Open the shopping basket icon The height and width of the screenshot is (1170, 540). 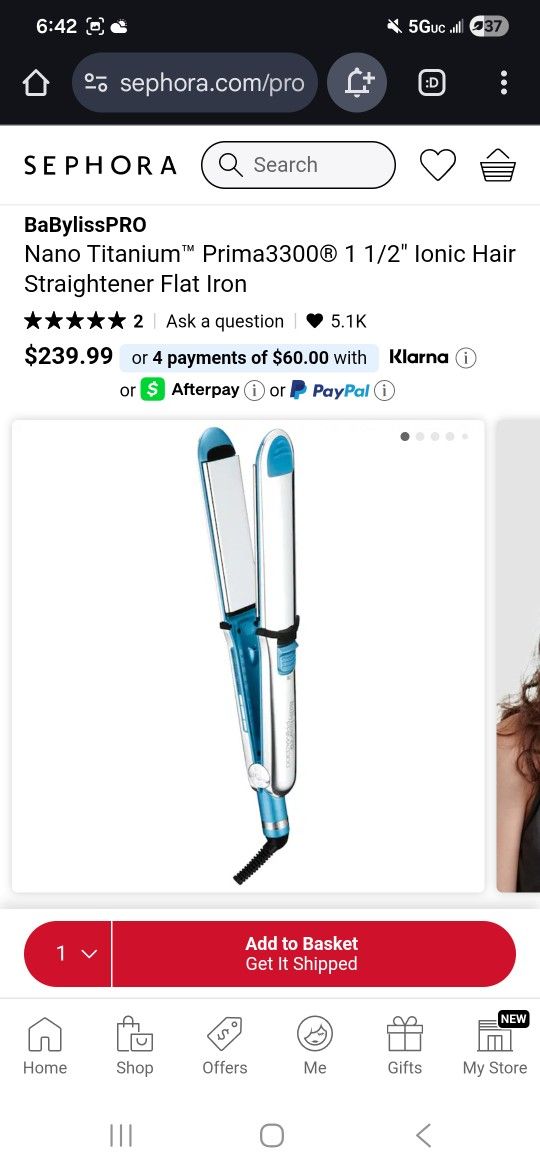click(x=497, y=165)
